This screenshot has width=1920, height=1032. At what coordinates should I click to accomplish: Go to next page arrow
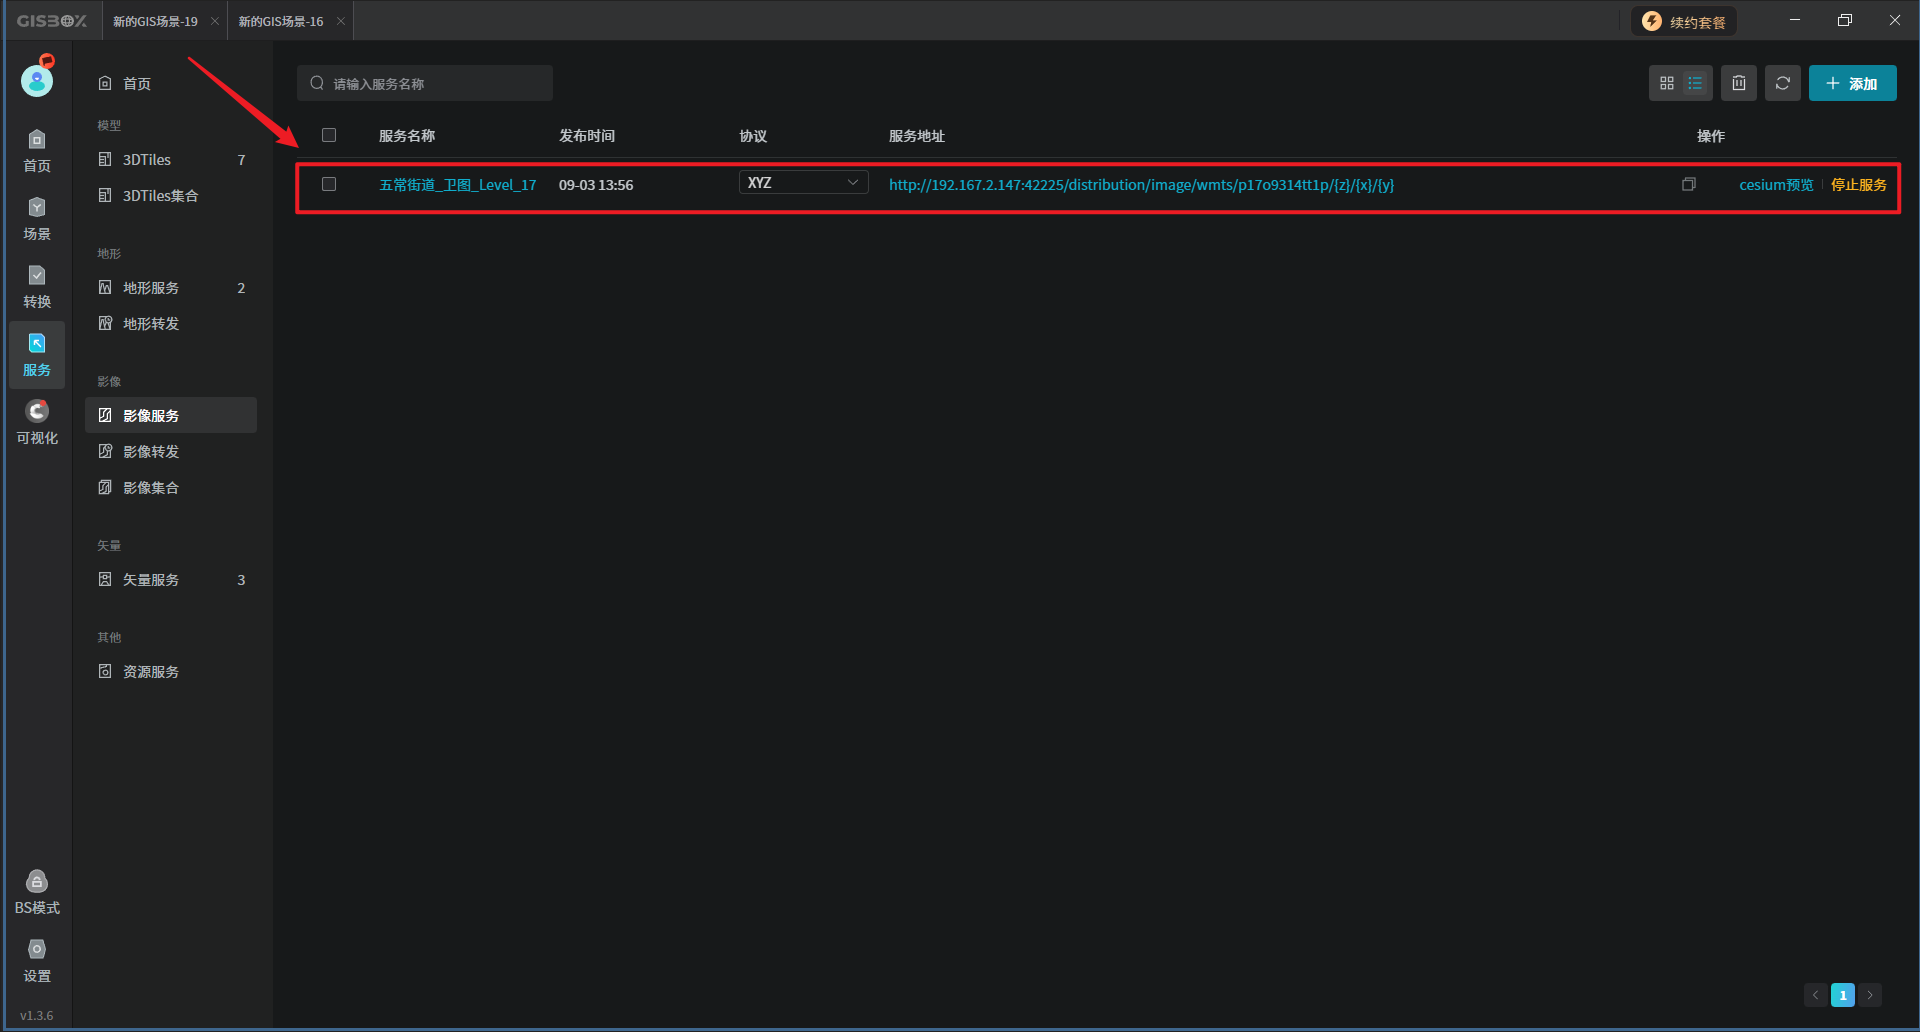click(x=1870, y=995)
